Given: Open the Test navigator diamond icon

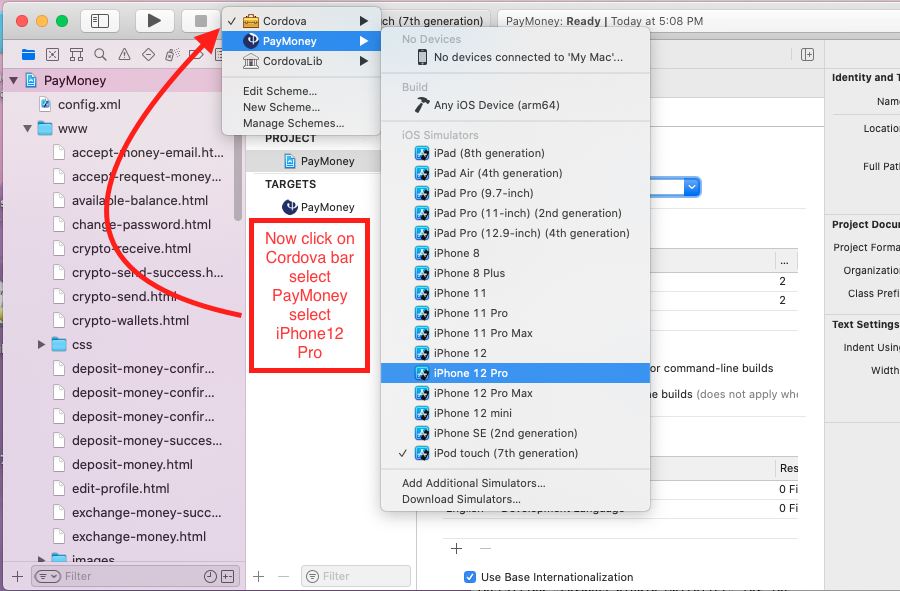Looking at the screenshot, I should point(148,54).
